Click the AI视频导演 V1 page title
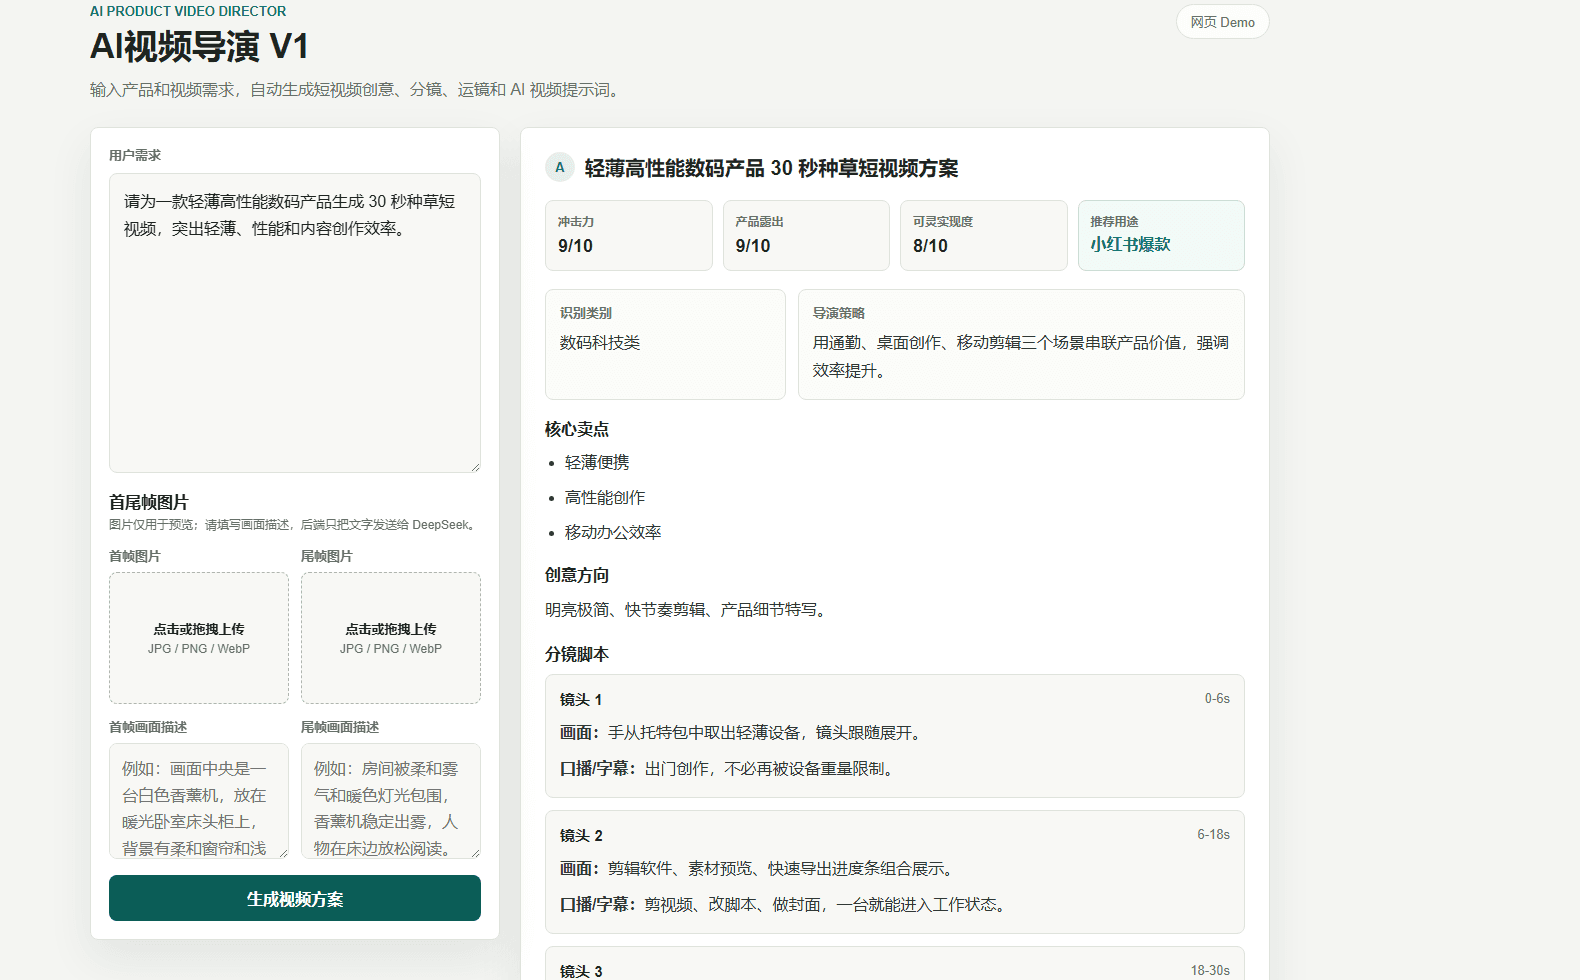 tap(199, 47)
